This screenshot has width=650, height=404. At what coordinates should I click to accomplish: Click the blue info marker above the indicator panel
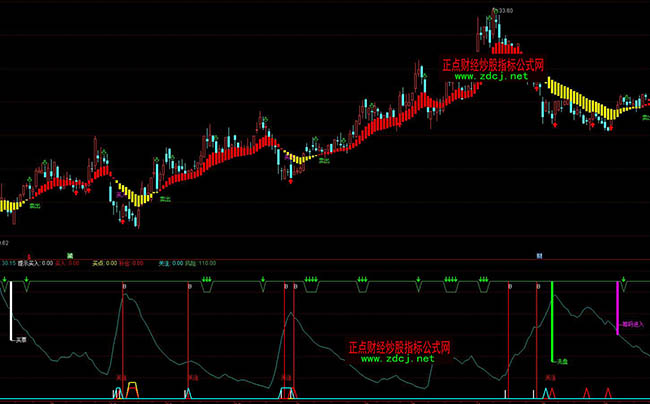(539, 255)
